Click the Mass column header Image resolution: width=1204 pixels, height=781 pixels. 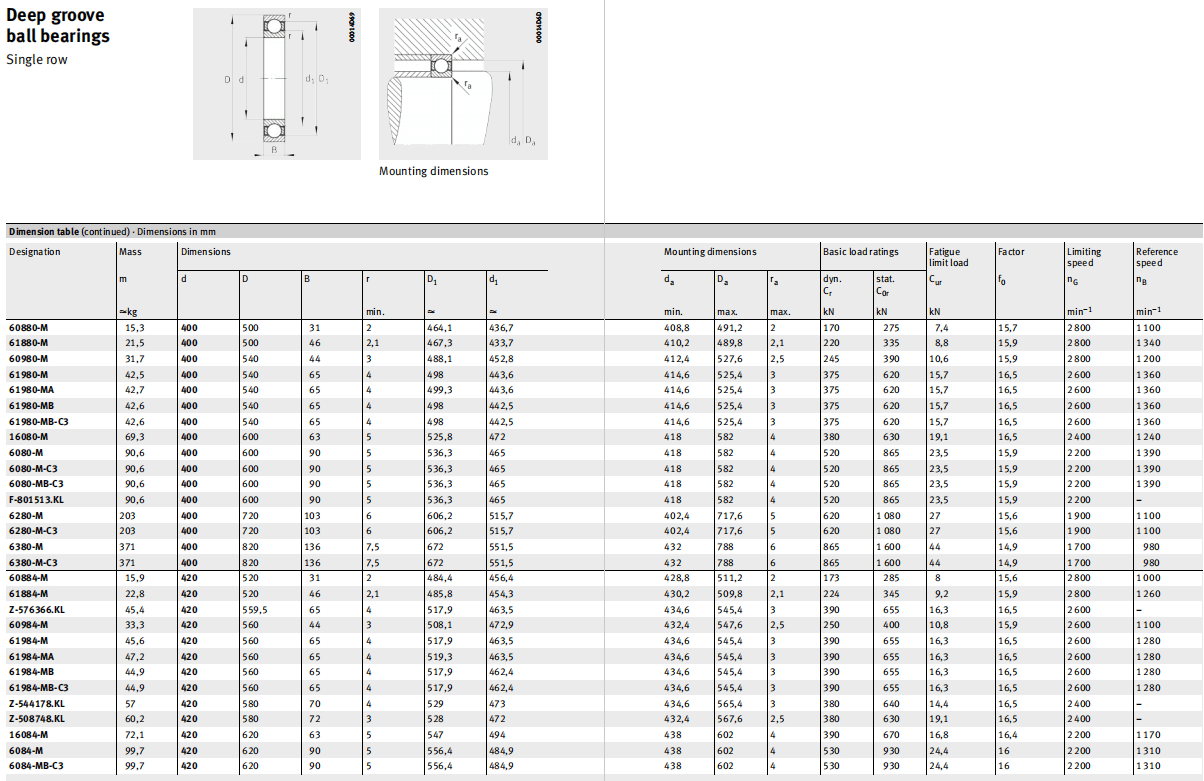click(x=131, y=252)
